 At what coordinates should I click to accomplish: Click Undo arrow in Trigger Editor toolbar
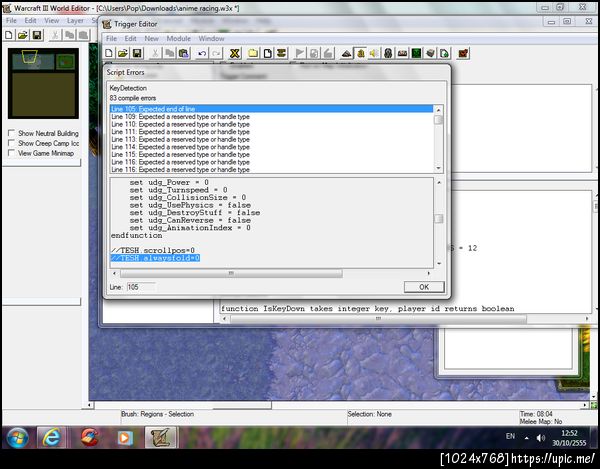click(x=202, y=53)
